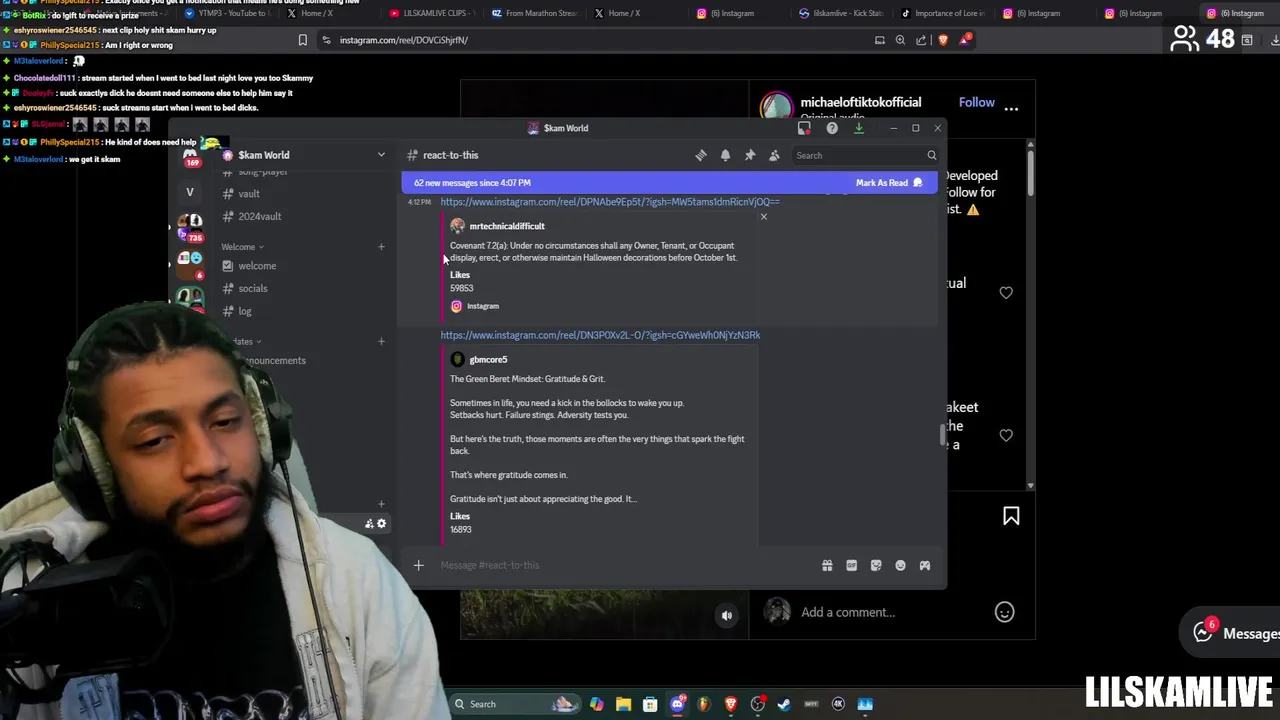Screen dimensions: 1280x720
Task: Click the plus attachment button in message bar
Action: coord(419,565)
